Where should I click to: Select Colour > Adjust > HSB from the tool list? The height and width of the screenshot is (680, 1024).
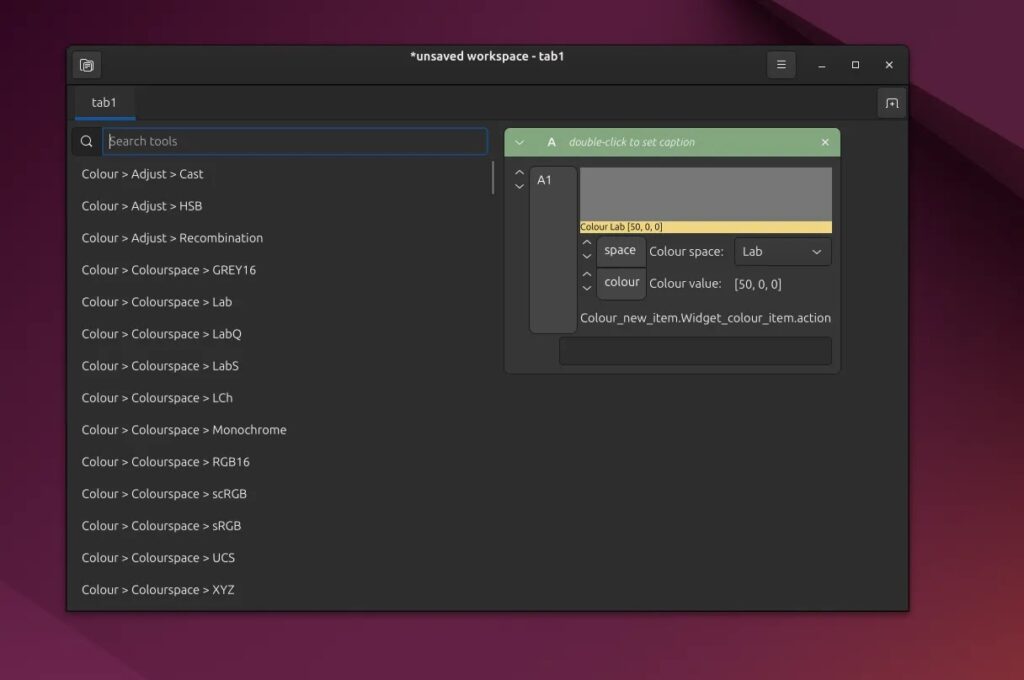point(143,205)
